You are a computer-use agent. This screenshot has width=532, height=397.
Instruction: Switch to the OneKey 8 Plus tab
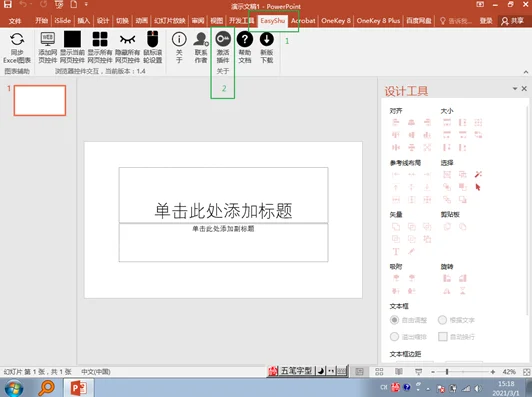378,21
